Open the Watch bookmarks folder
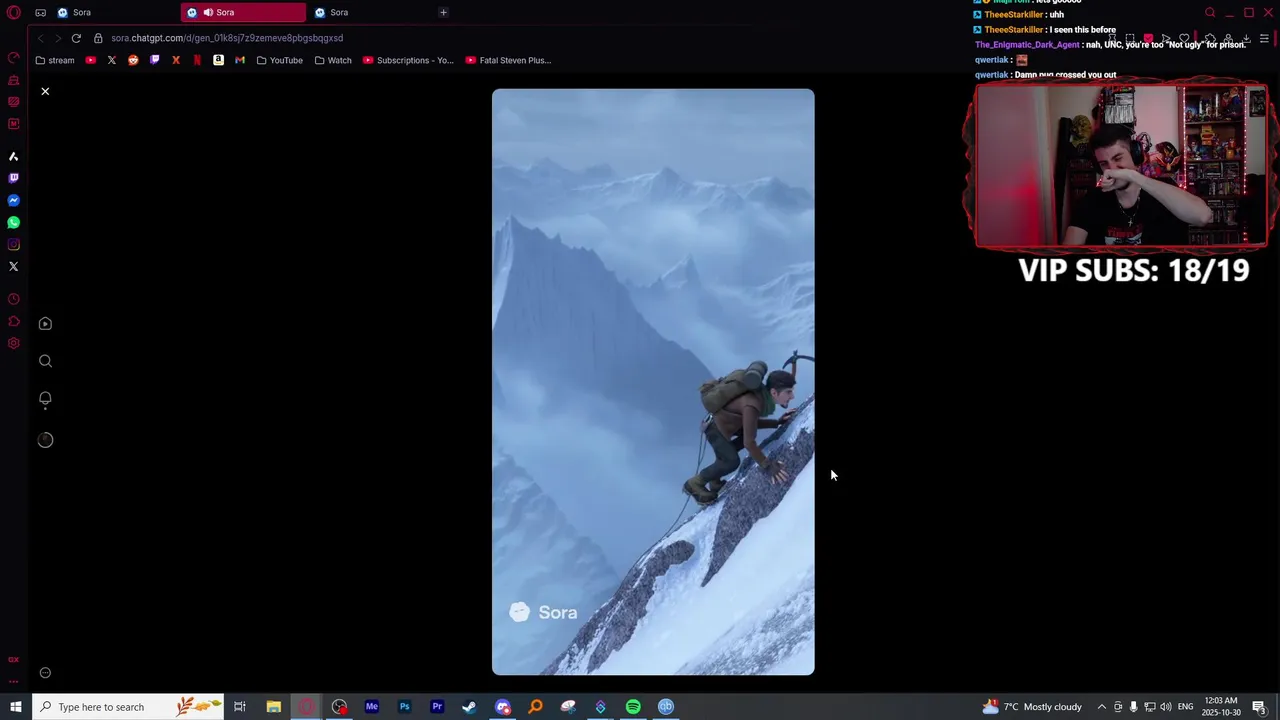This screenshot has width=1280, height=720. pyautogui.click(x=333, y=60)
